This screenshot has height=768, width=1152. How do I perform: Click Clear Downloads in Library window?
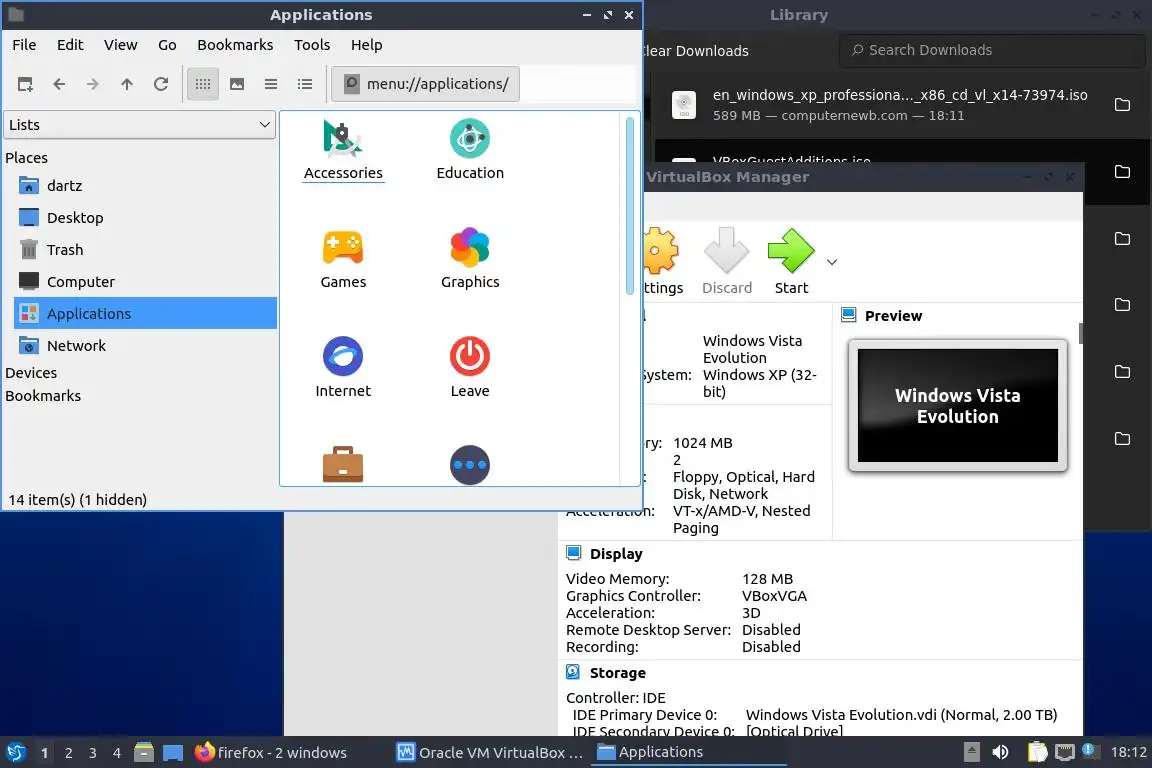[696, 51]
